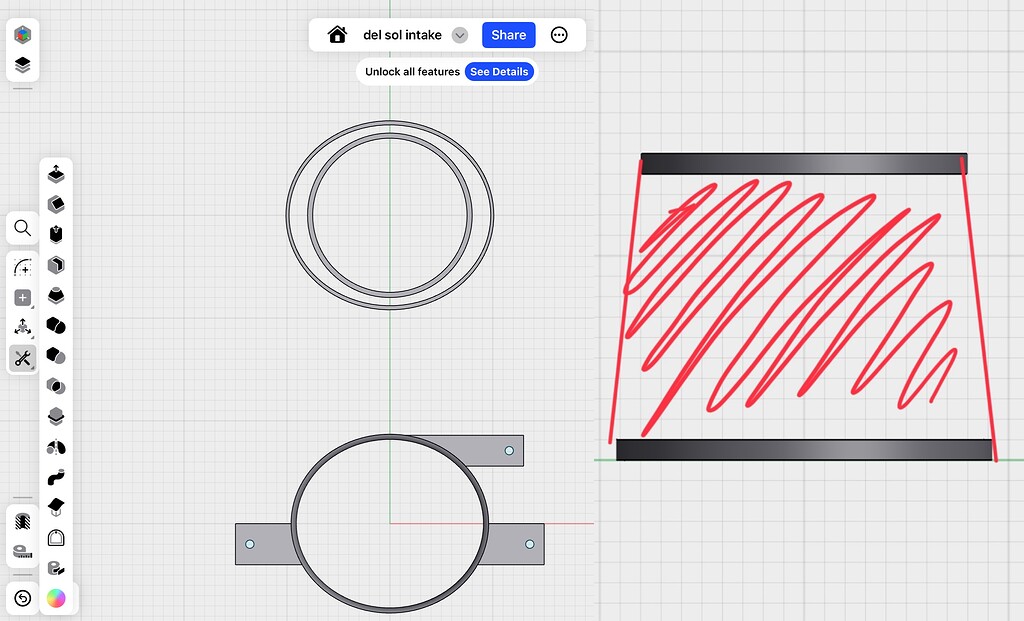The image size is (1024, 621).
Task: Select the Transform tool with arrows icon
Action: coord(22,326)
